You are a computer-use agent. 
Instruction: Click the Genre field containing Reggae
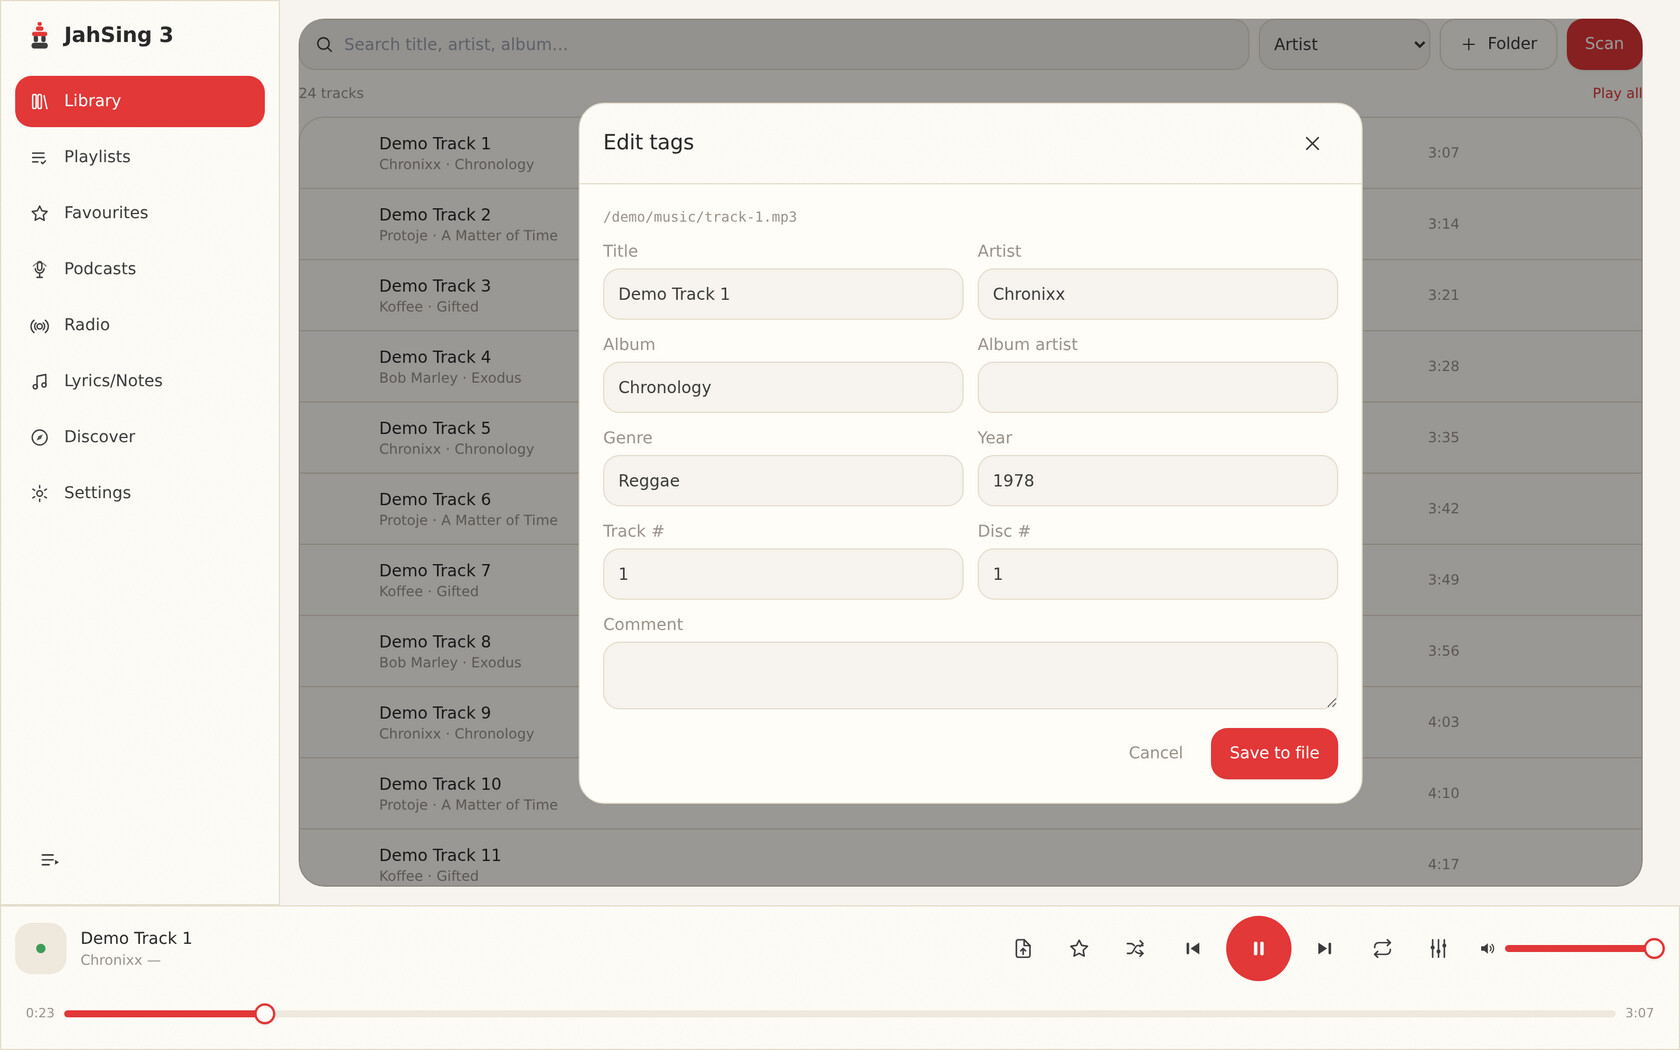click(783, 481)
